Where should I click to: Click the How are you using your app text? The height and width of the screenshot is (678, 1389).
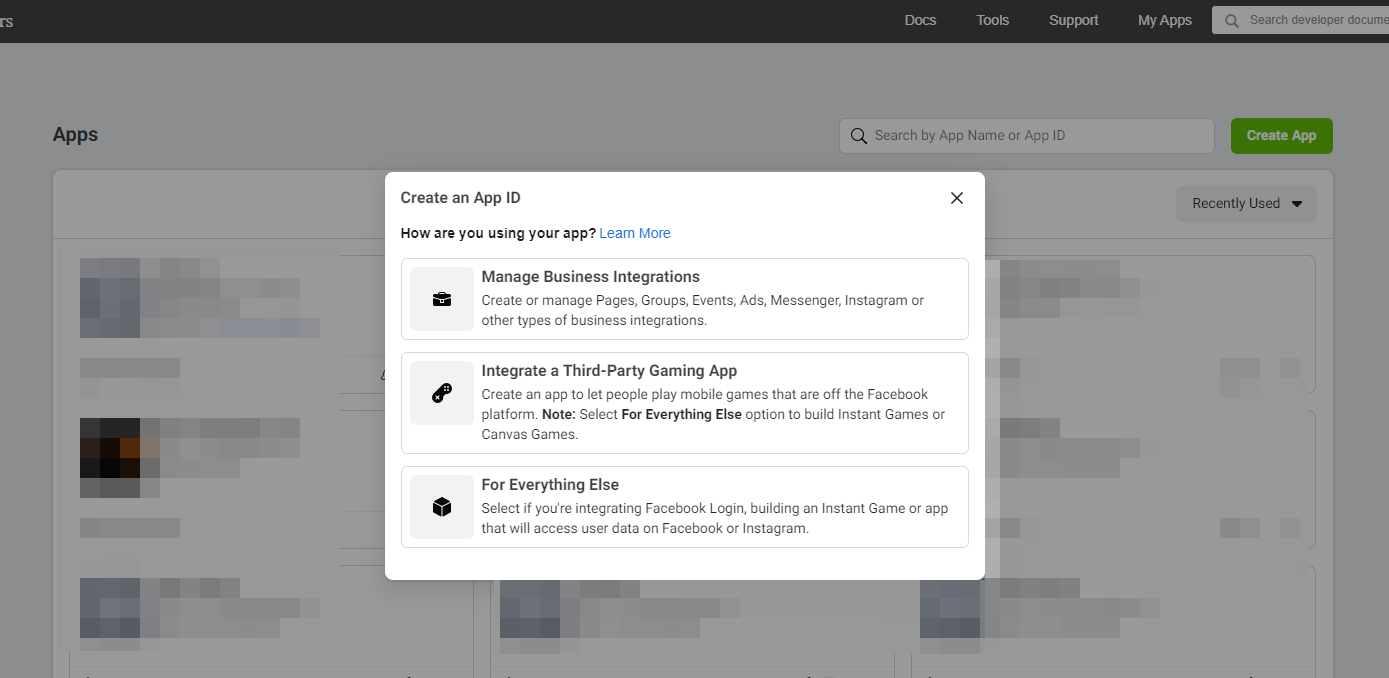coord(498,233)
